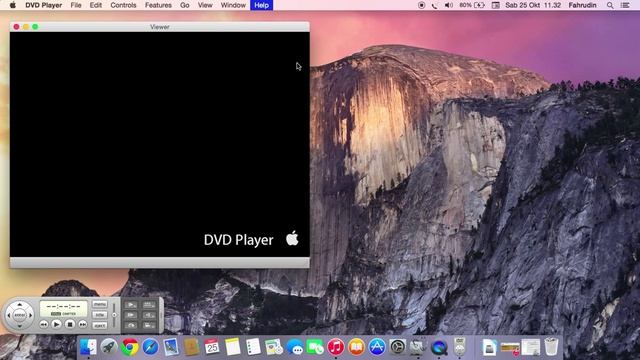Open Google Chrome from the Dock
Screen dimensions: 640x360
point(130,347)
